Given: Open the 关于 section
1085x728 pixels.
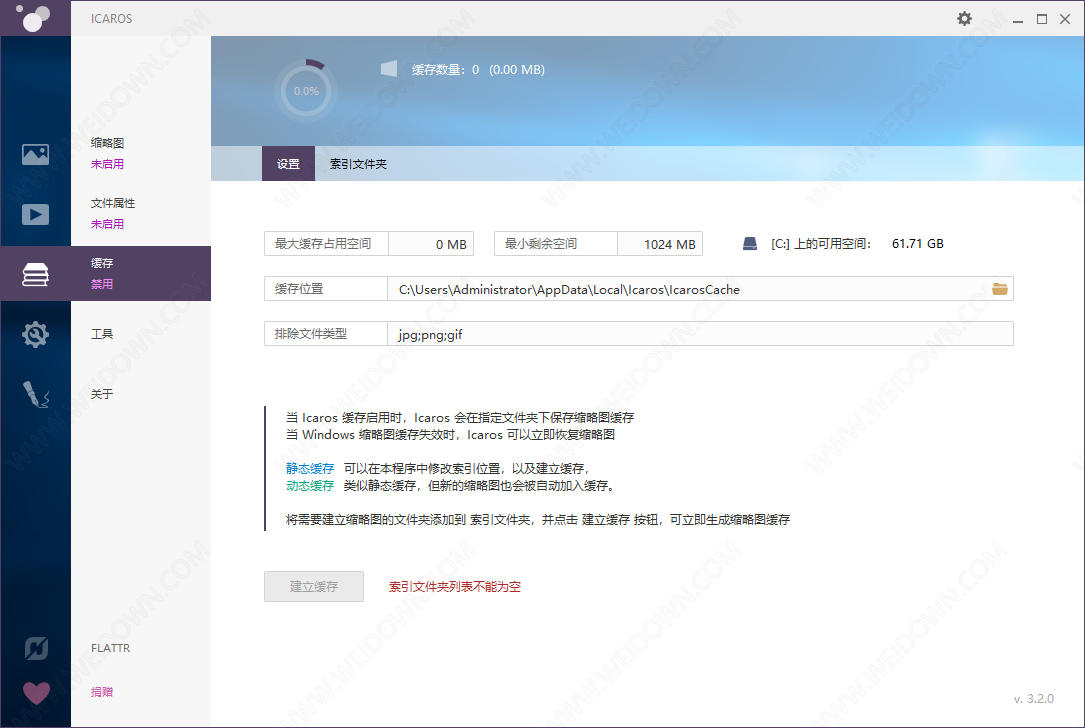Looking at the screenshot, I should click(102, 394).
